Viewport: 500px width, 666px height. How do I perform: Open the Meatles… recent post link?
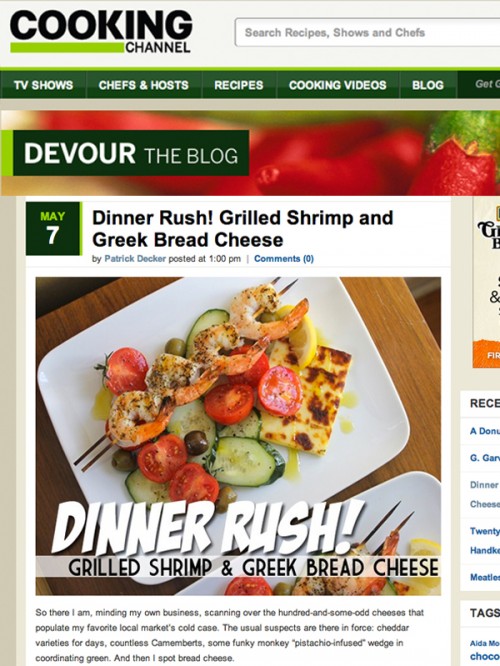[485, 577]
